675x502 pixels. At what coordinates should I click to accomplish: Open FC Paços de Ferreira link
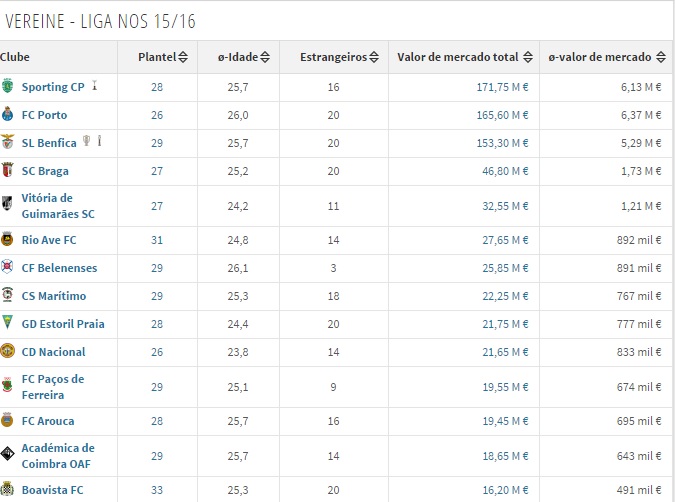[x=53, y=387]
